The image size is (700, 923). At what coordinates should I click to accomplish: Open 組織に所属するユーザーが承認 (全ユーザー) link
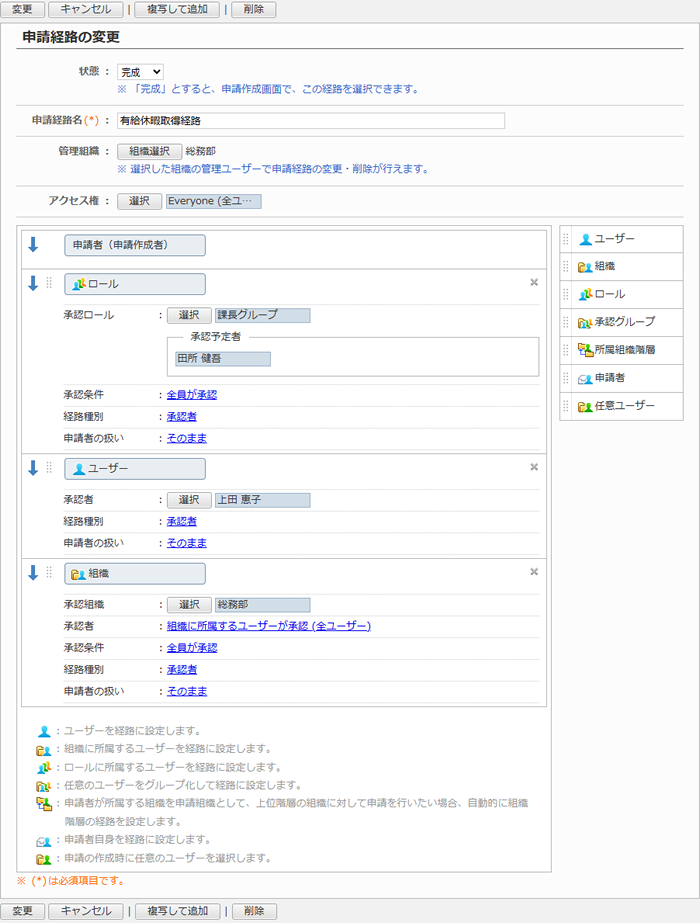(269, 626)
